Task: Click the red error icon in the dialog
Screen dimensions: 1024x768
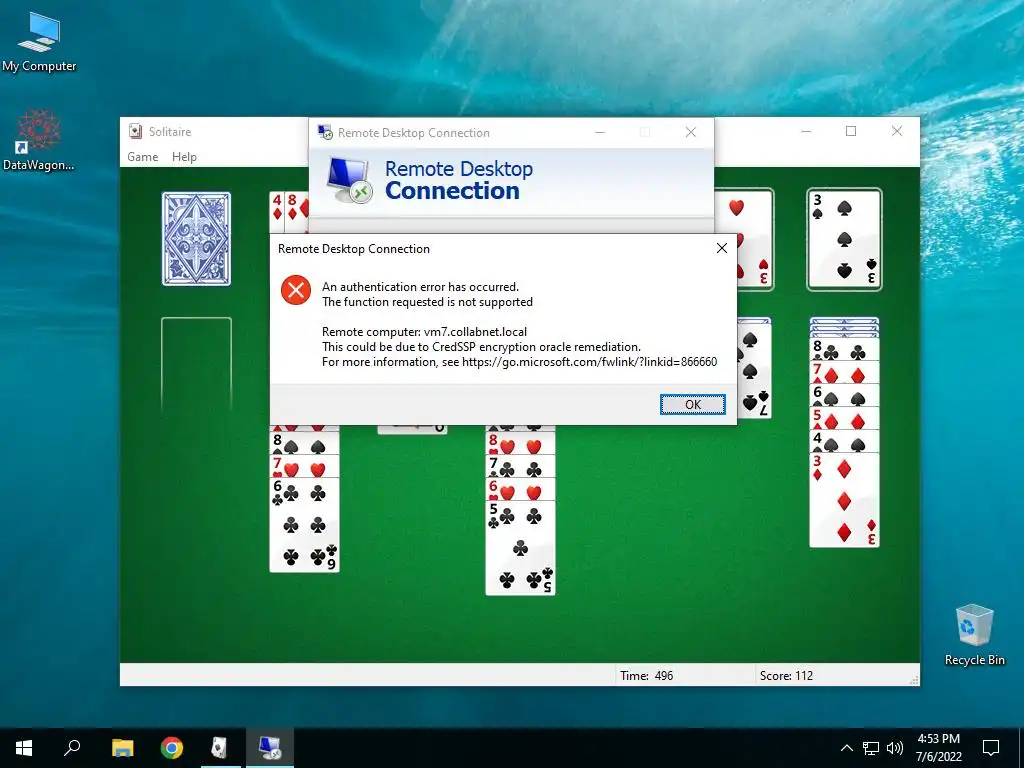Action: (296, 289)
